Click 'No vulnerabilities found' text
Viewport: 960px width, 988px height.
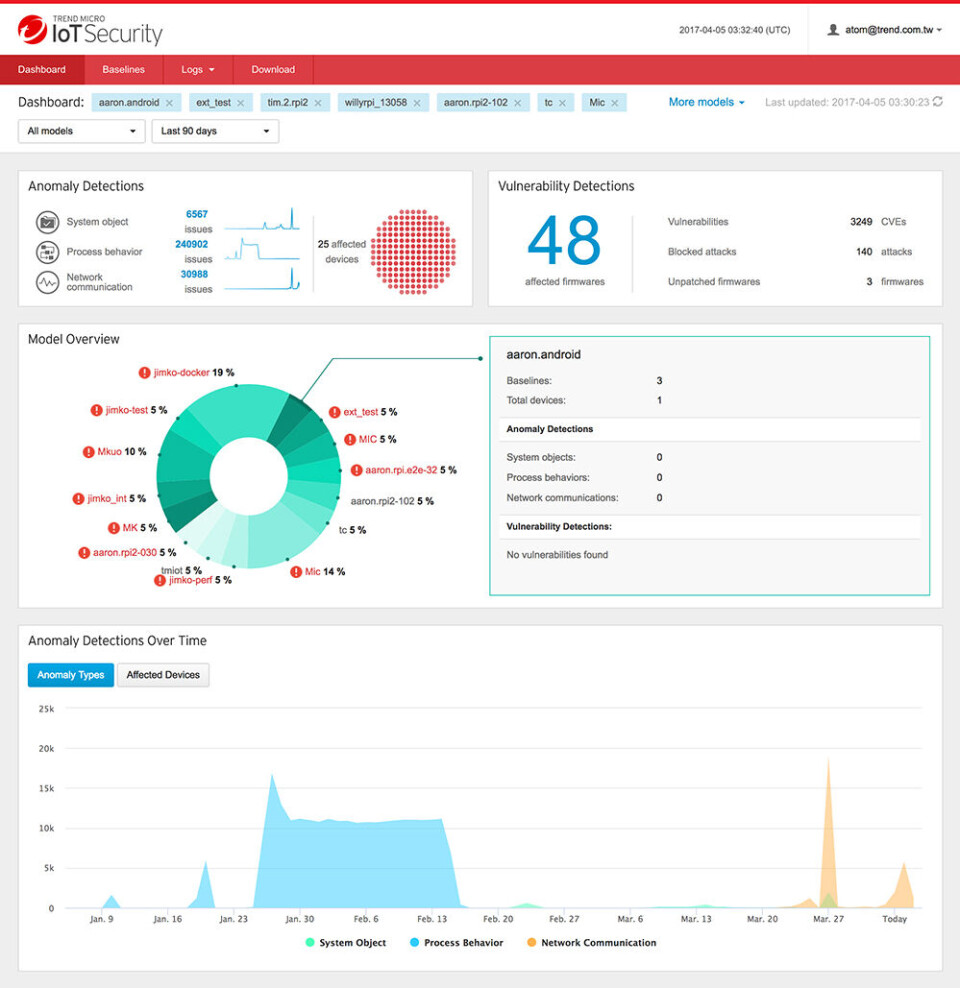[557, 555]
